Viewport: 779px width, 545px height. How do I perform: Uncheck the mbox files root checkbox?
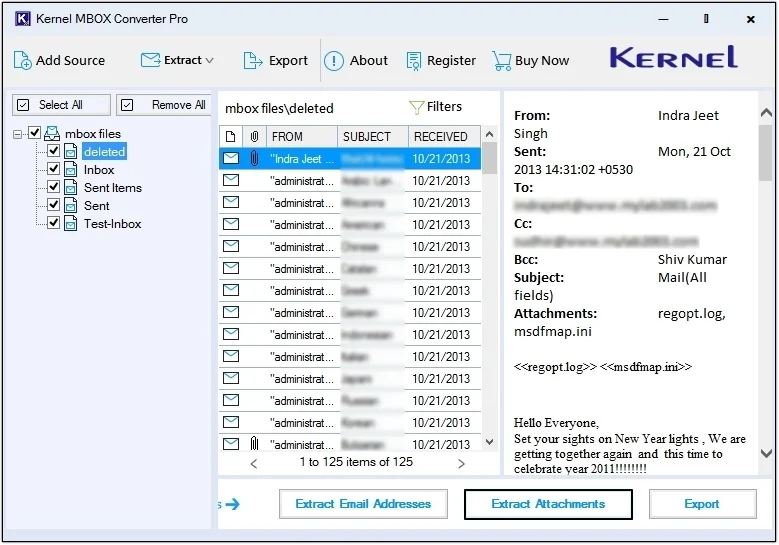pyautogui.click(x=34, y=133)
